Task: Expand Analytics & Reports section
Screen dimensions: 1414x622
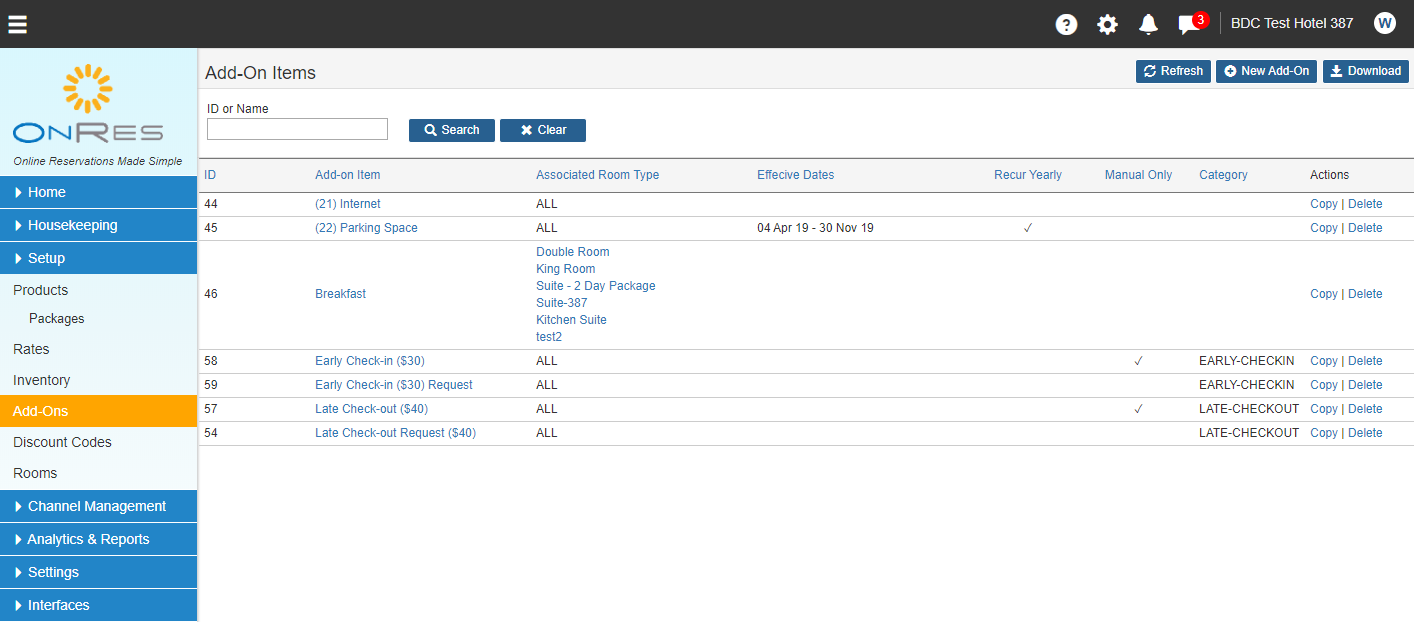Action: (99, 539)
